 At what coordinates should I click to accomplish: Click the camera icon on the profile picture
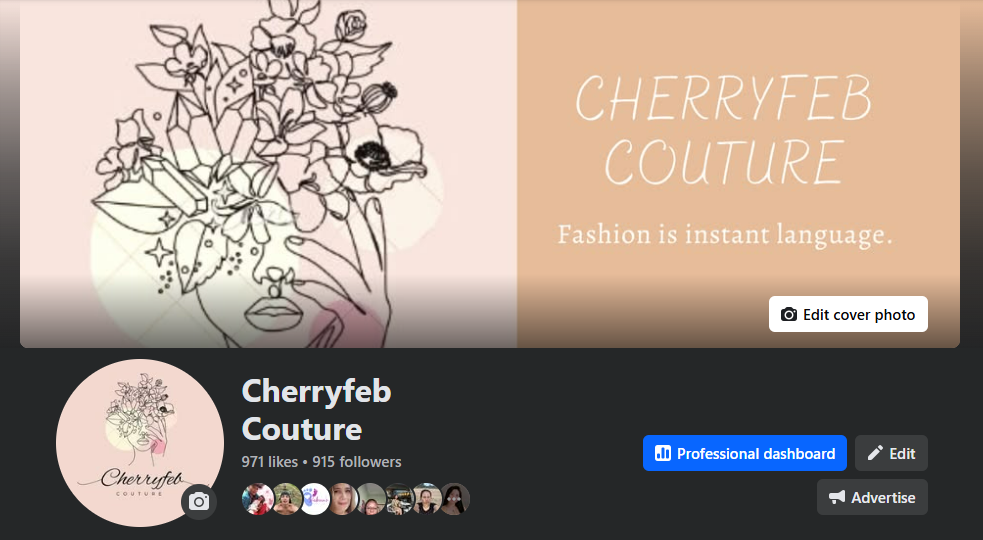tap(199, 502)
